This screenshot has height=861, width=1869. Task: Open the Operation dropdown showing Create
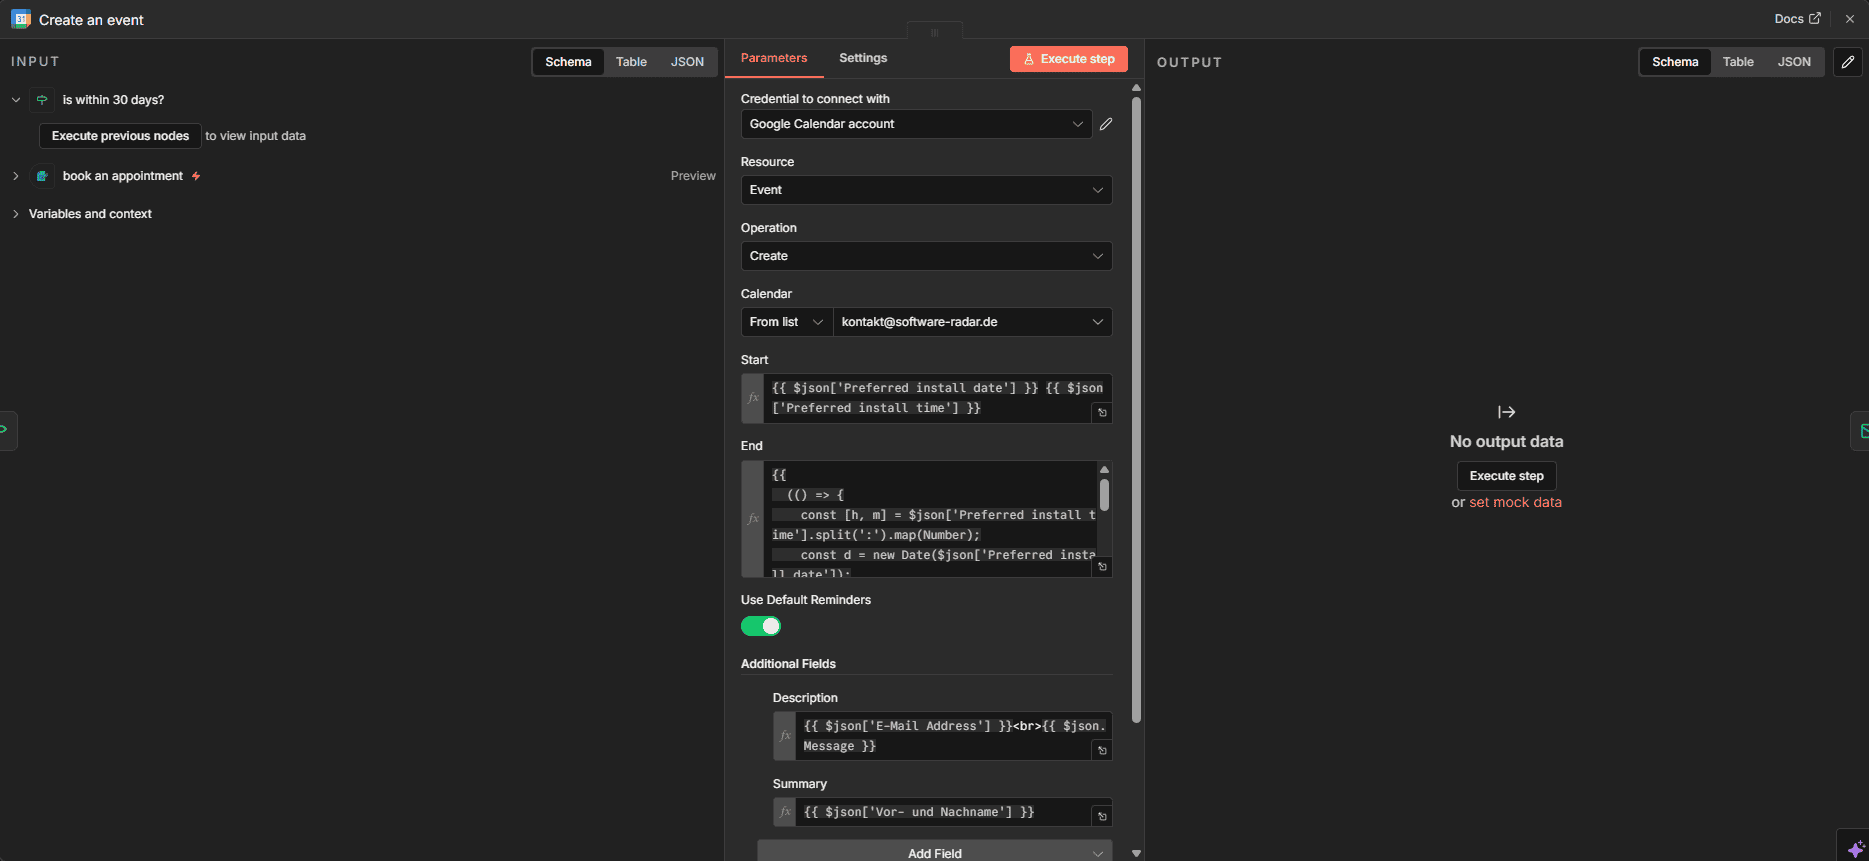click(926, 256)
